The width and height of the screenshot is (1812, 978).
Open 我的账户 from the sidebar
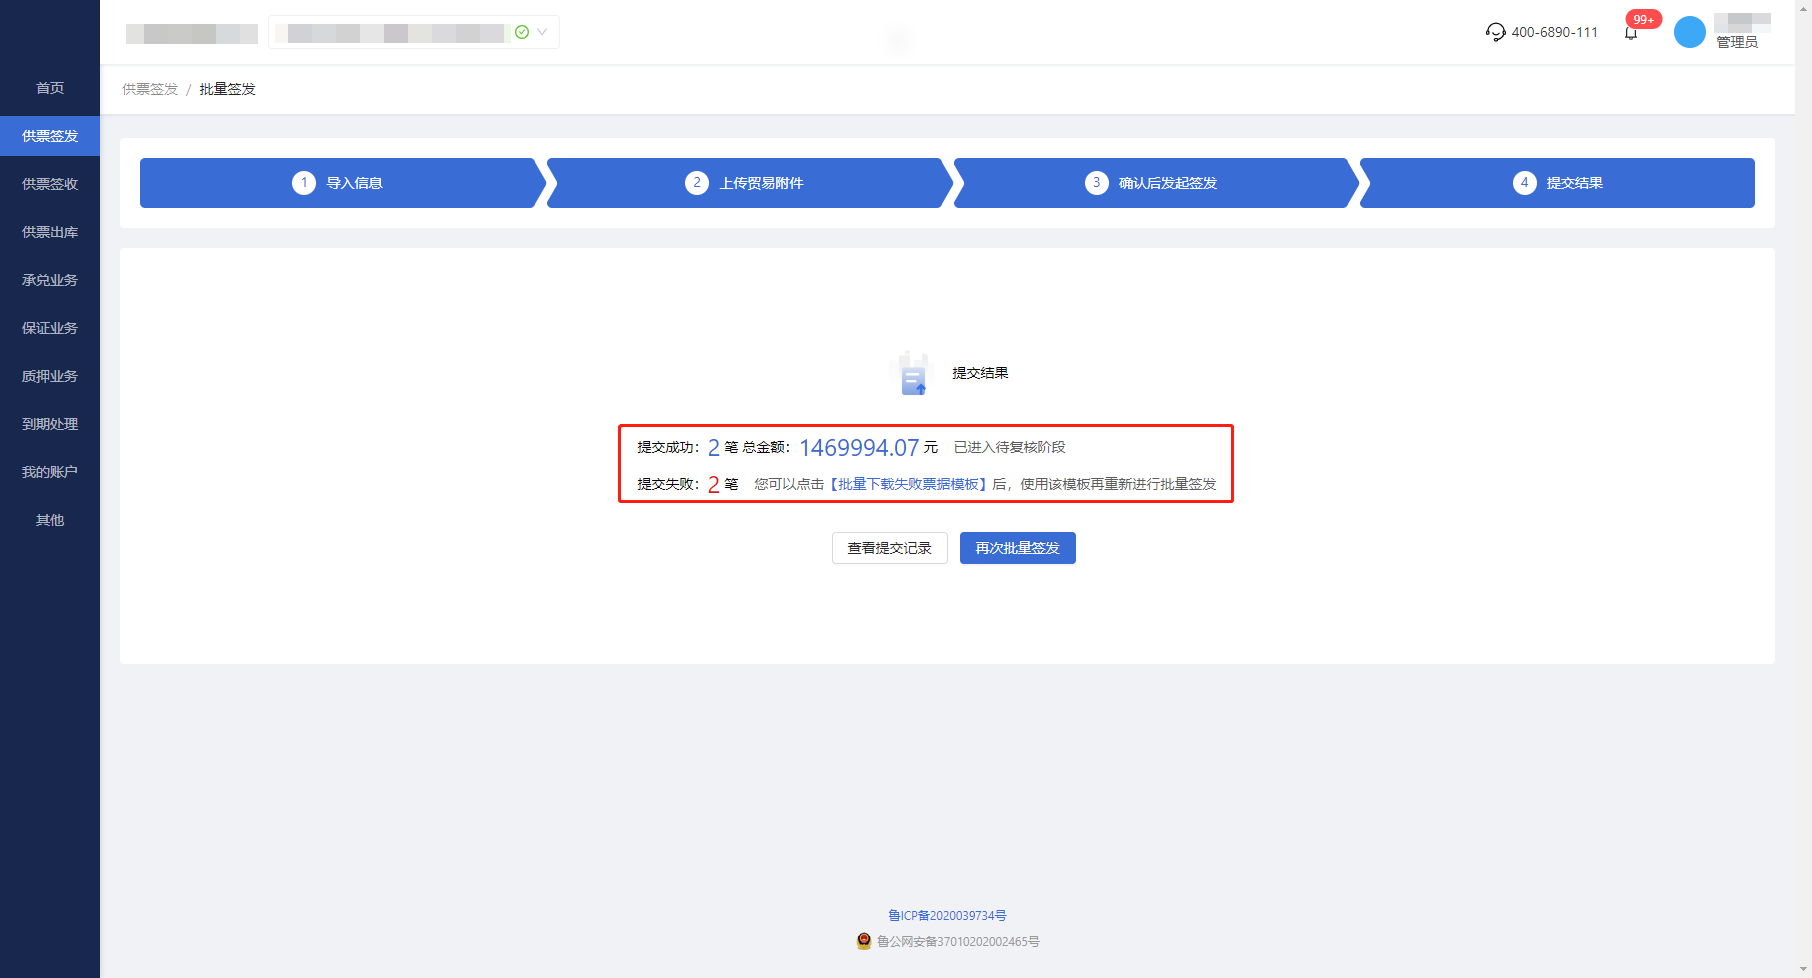pos(50,472)
